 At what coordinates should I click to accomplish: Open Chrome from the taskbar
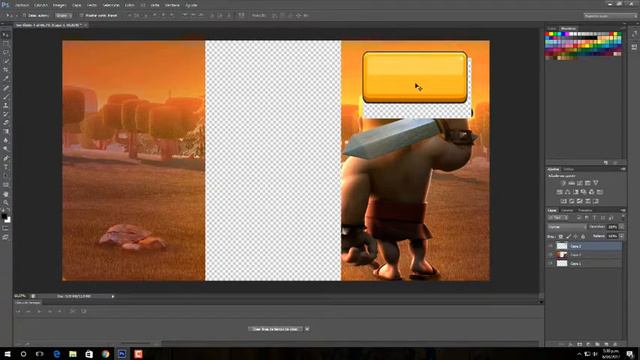105,354
